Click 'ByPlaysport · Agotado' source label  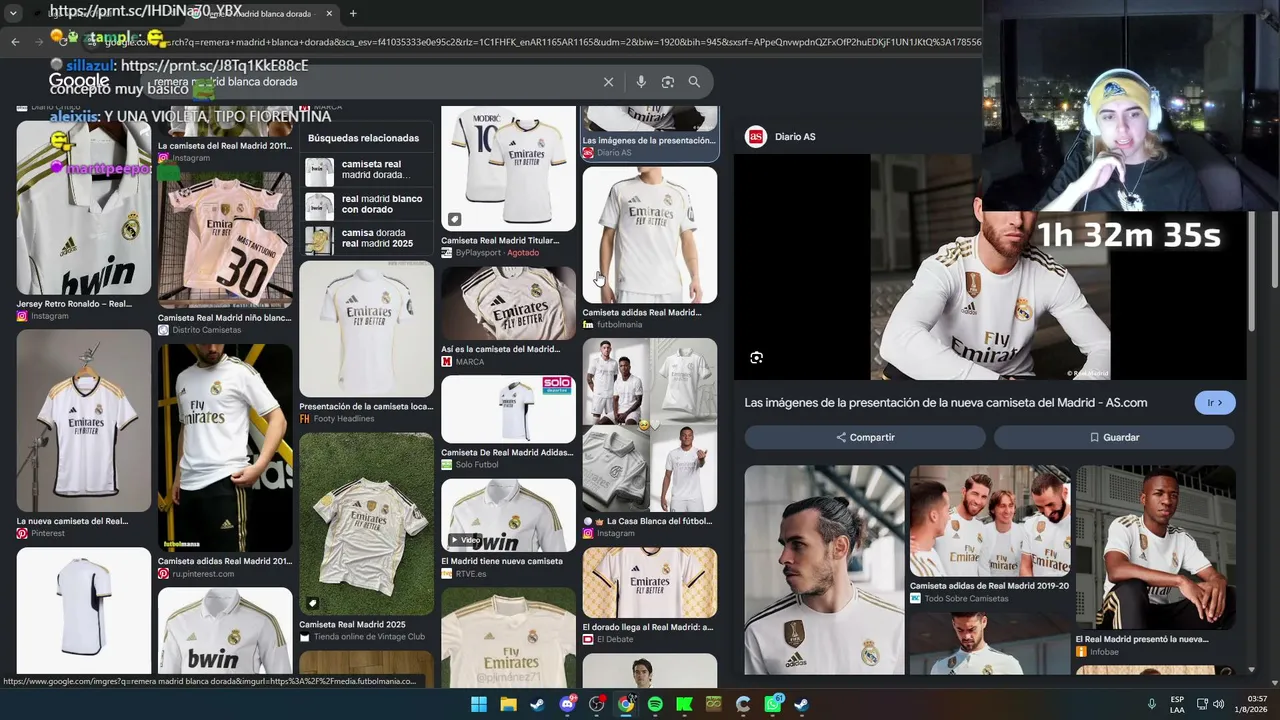[497, 253]
